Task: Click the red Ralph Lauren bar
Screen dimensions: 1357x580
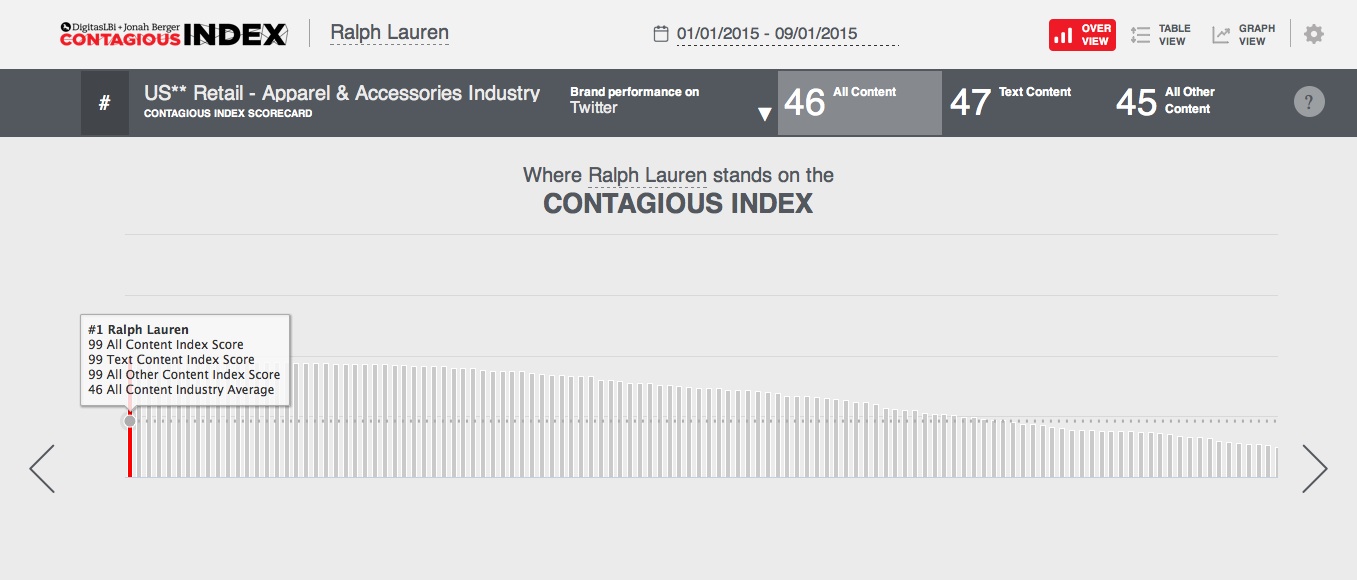Action: 130,443
